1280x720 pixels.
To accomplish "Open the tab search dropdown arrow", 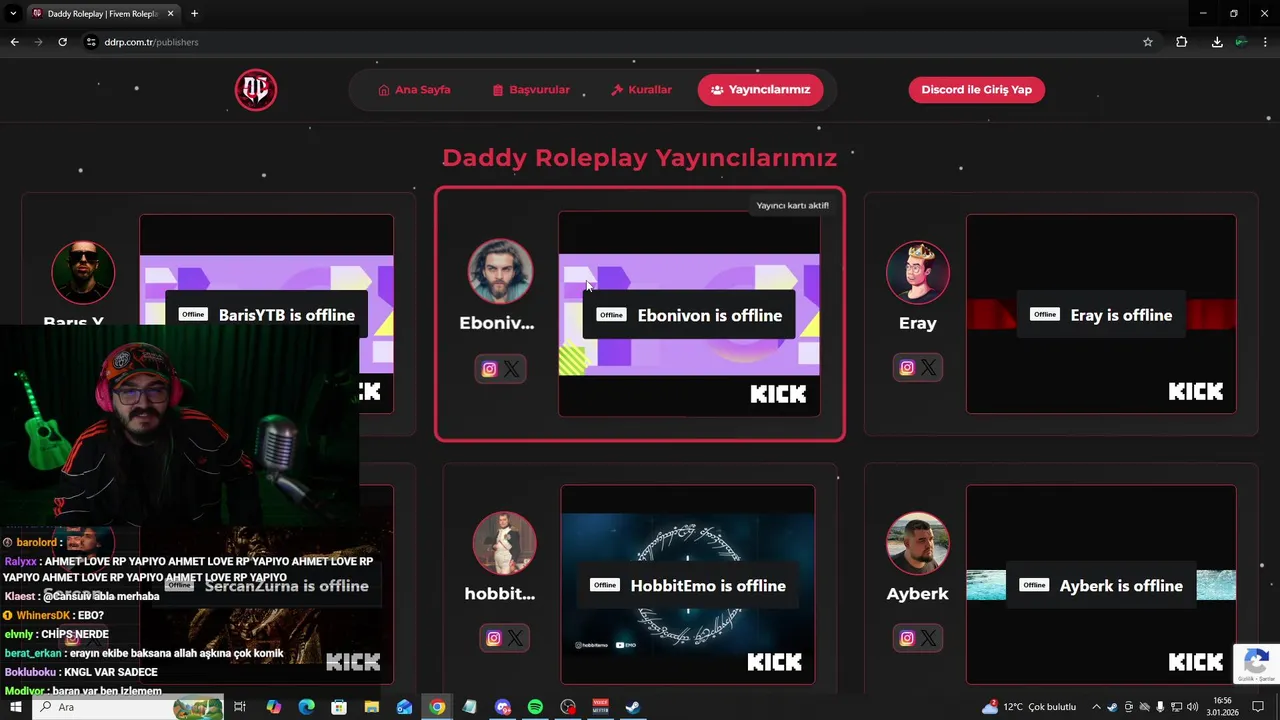I will click(13, 13).
